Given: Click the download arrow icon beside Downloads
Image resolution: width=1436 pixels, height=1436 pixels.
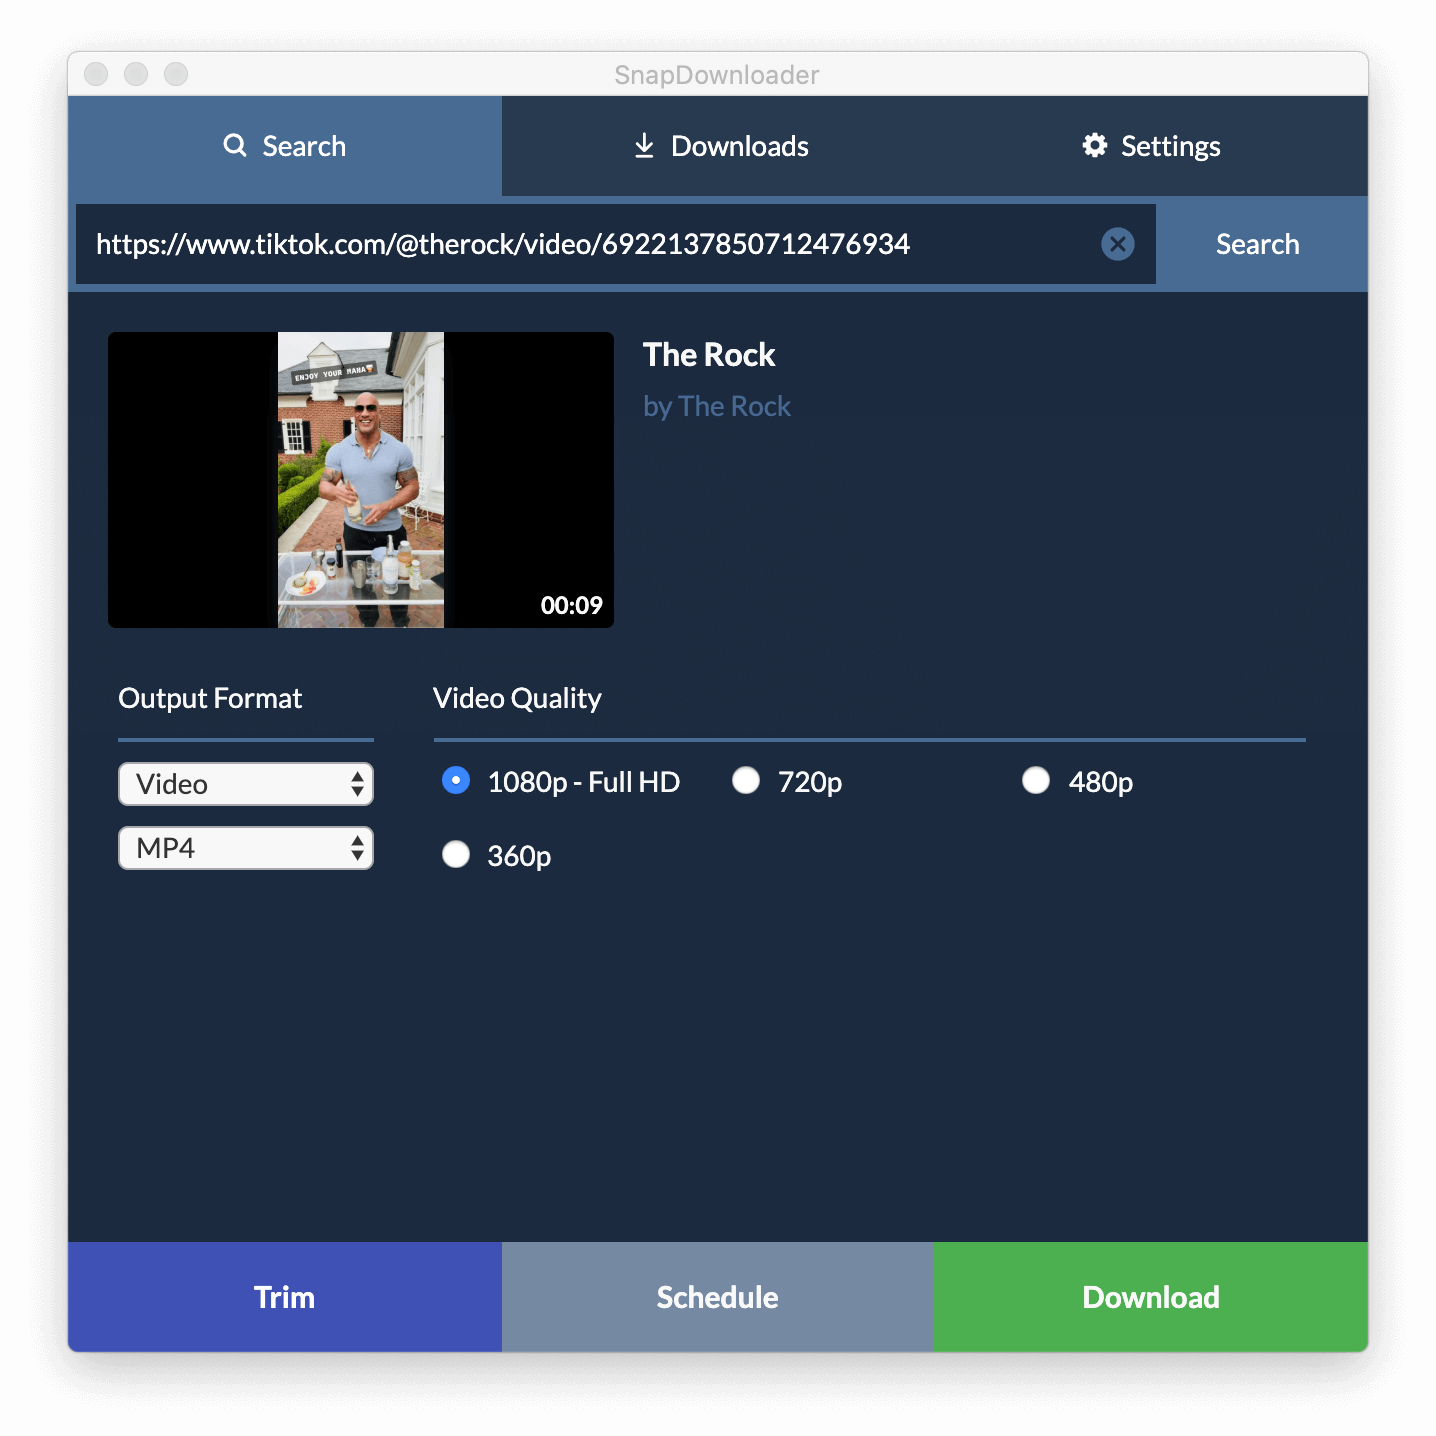Looking at the screenshot, I should 644,146.
